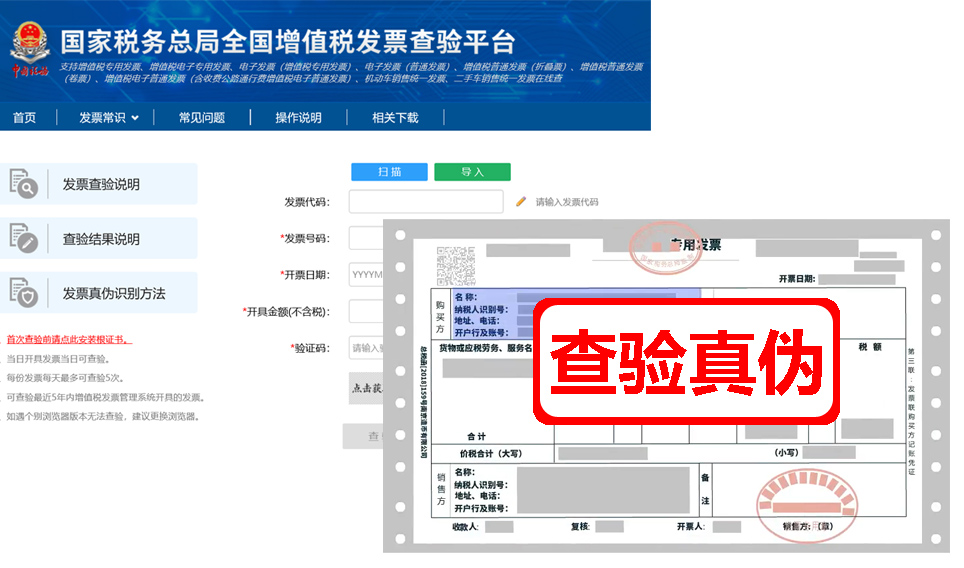Screen dimensions: 964x568
Task: Open 相关下载 in the navigation bar
Action: [x=395, y=117]
